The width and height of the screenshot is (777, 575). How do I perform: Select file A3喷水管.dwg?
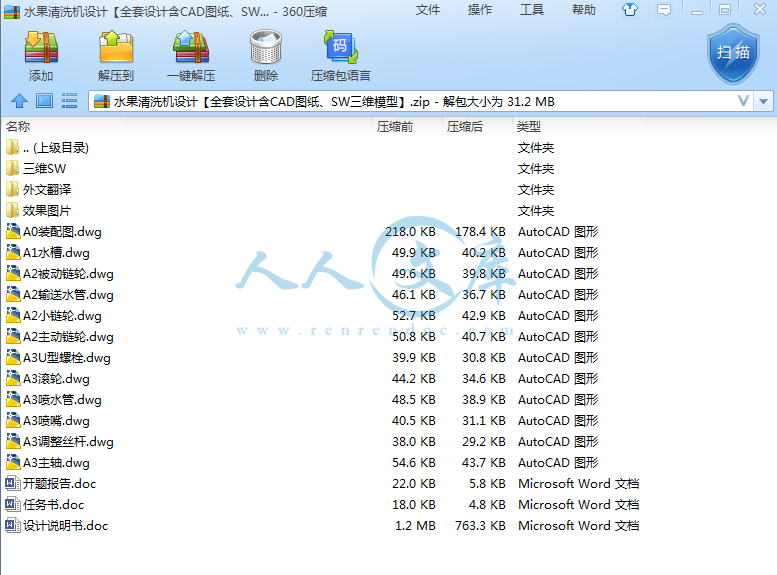click(62, 400)
